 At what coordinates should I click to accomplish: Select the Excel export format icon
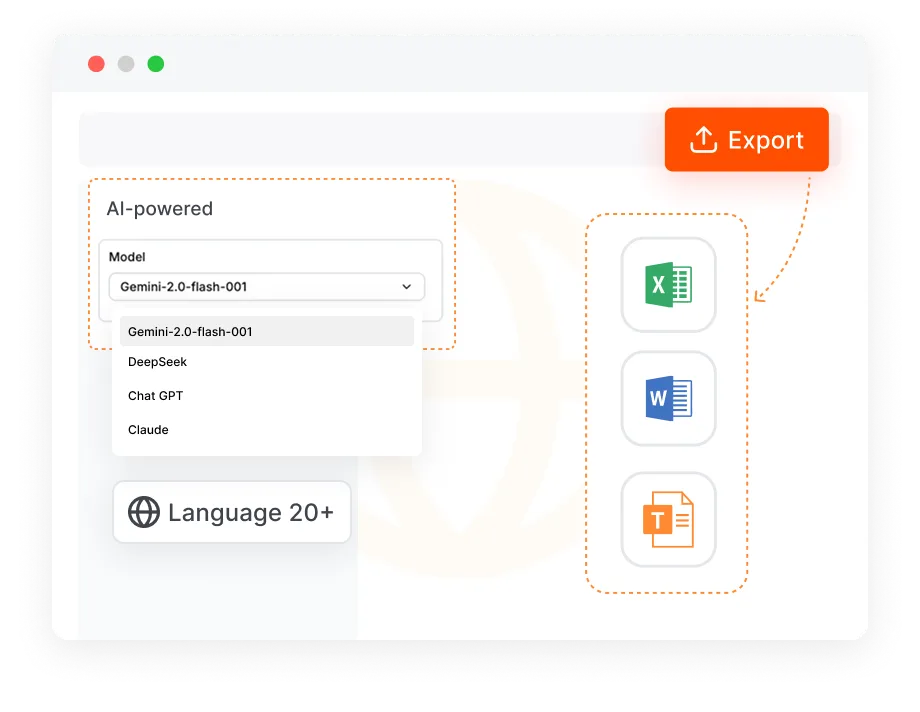click(668, 285)
